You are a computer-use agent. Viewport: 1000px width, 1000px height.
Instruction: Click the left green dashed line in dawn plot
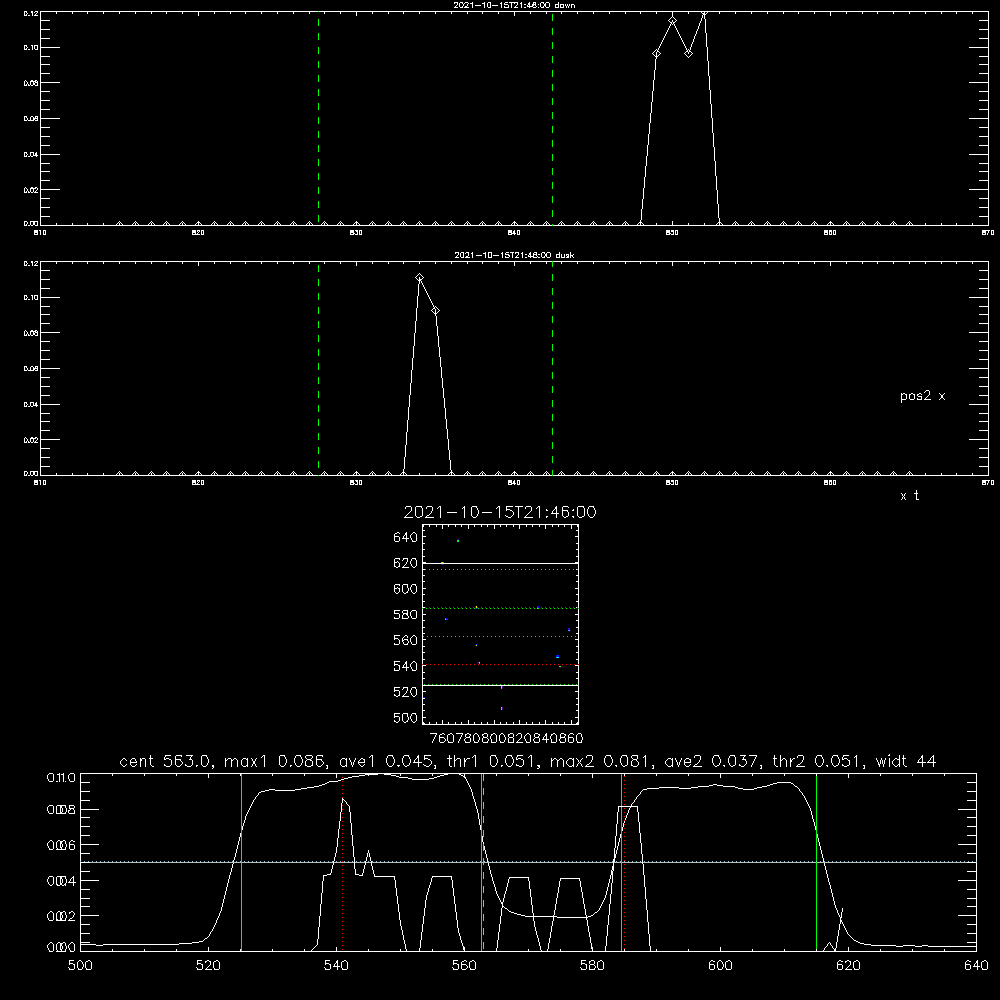pos(318,118)
